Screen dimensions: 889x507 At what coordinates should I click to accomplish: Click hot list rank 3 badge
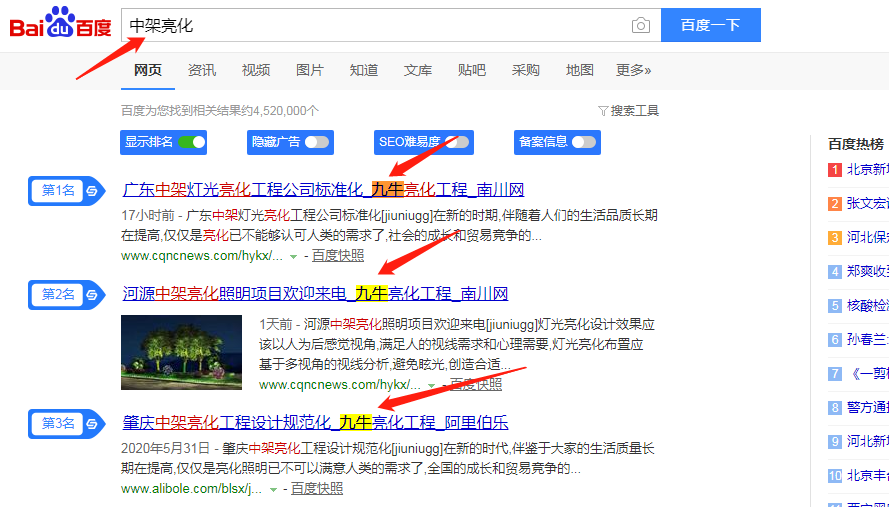click(x=835, y=238)
